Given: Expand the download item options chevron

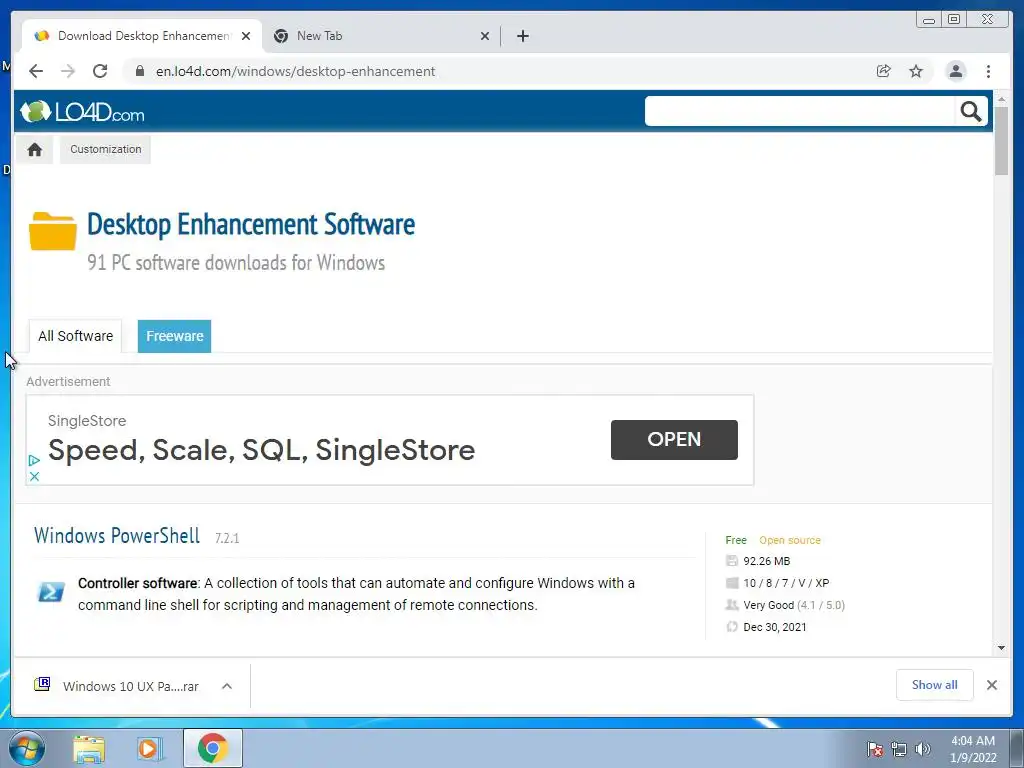Looking at the screenshot, I should click(227, 686).
